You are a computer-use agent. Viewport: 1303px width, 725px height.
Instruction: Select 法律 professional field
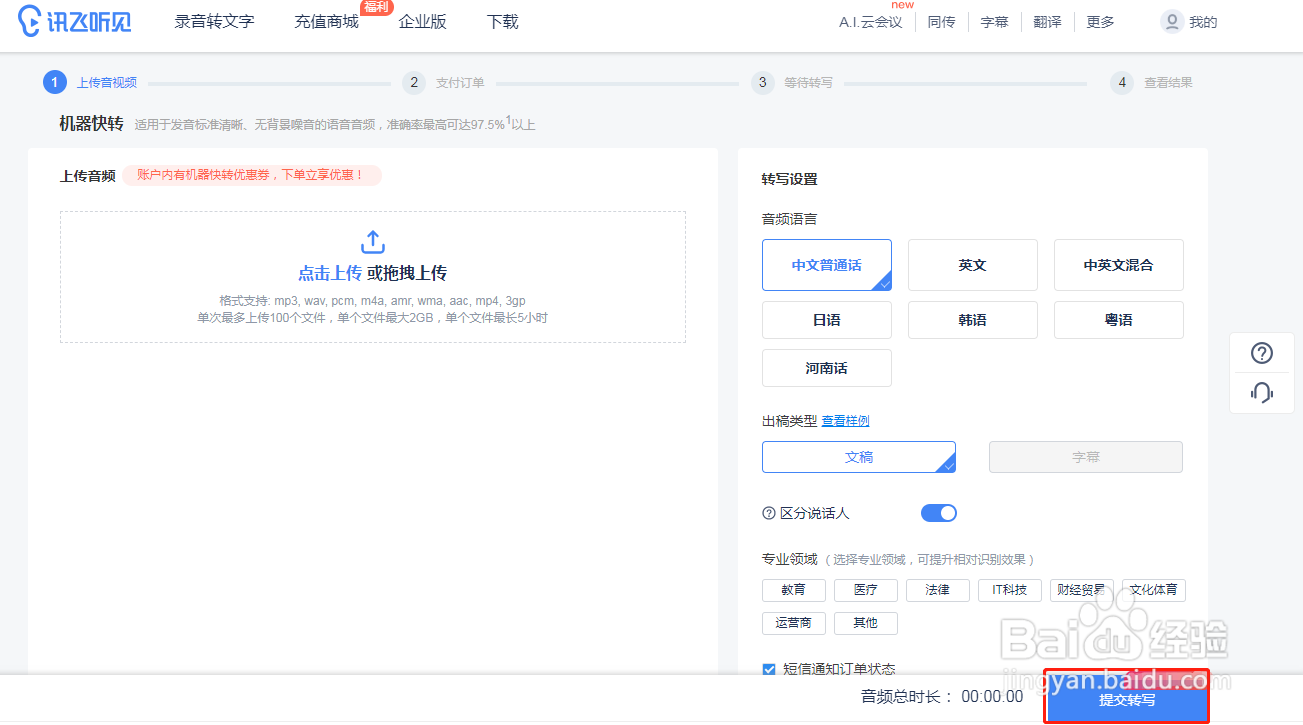pos(938,590)
